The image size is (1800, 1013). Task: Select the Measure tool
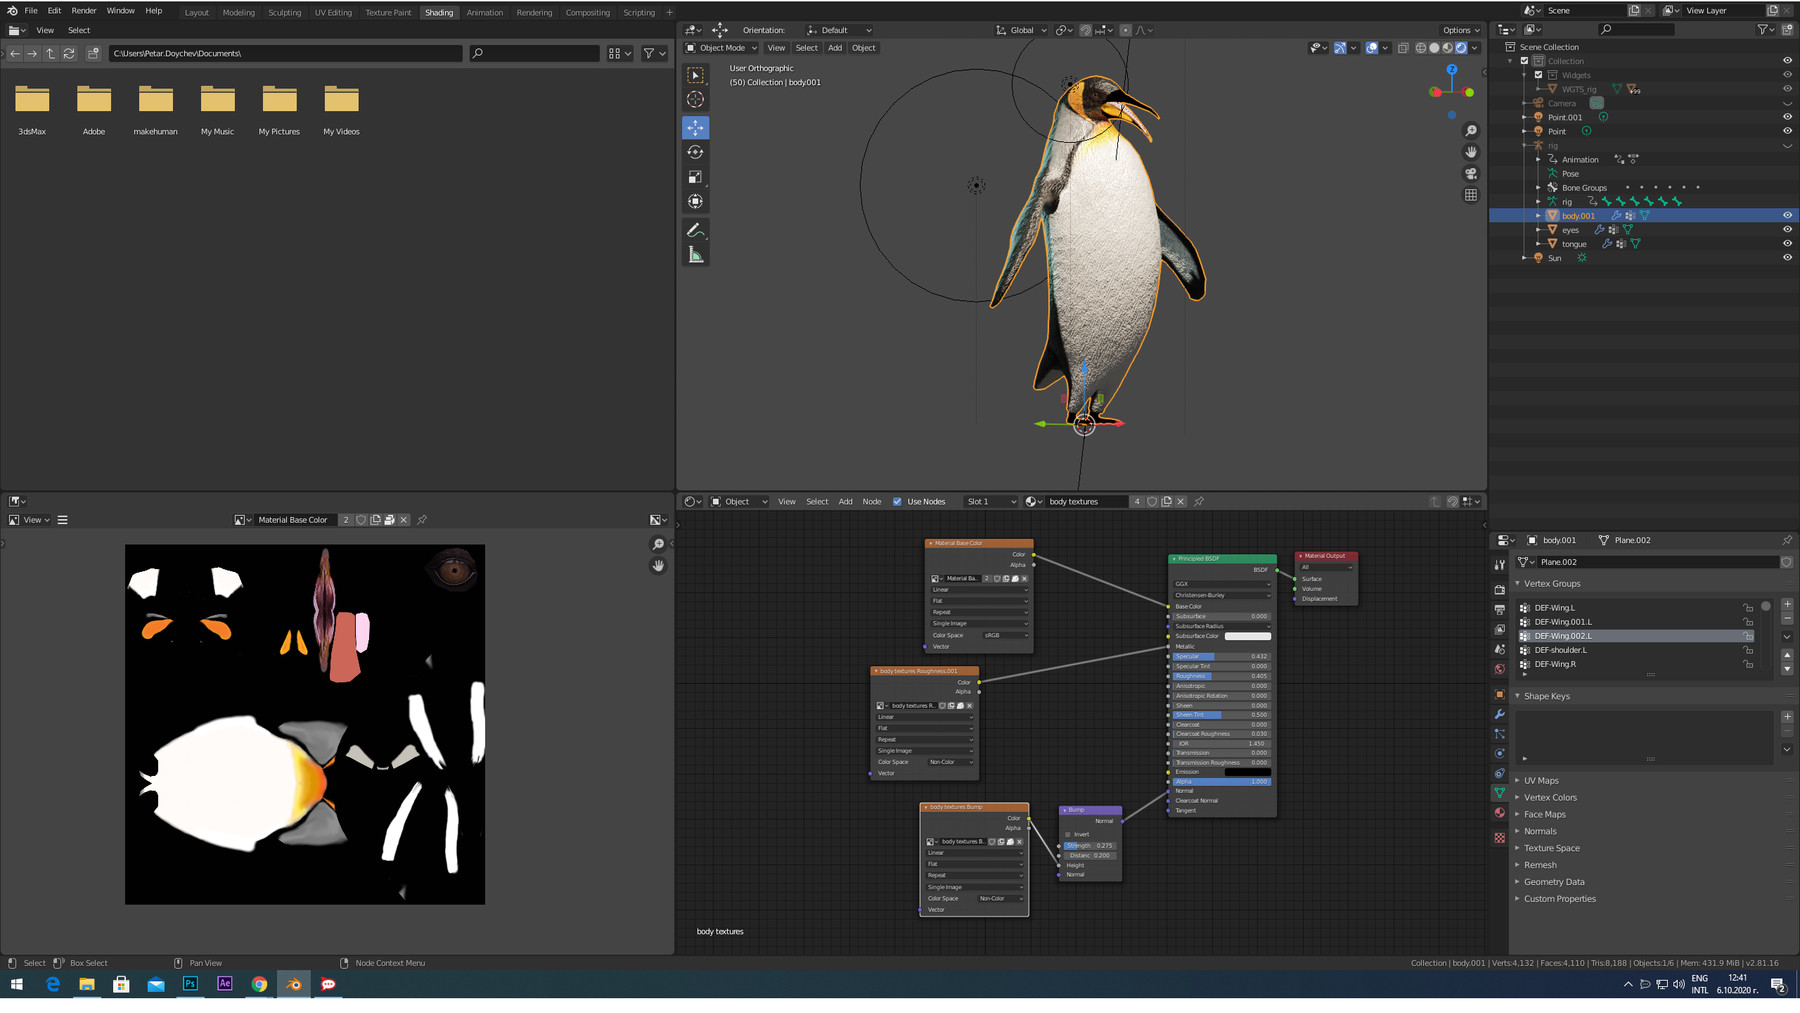coord(695,255)
